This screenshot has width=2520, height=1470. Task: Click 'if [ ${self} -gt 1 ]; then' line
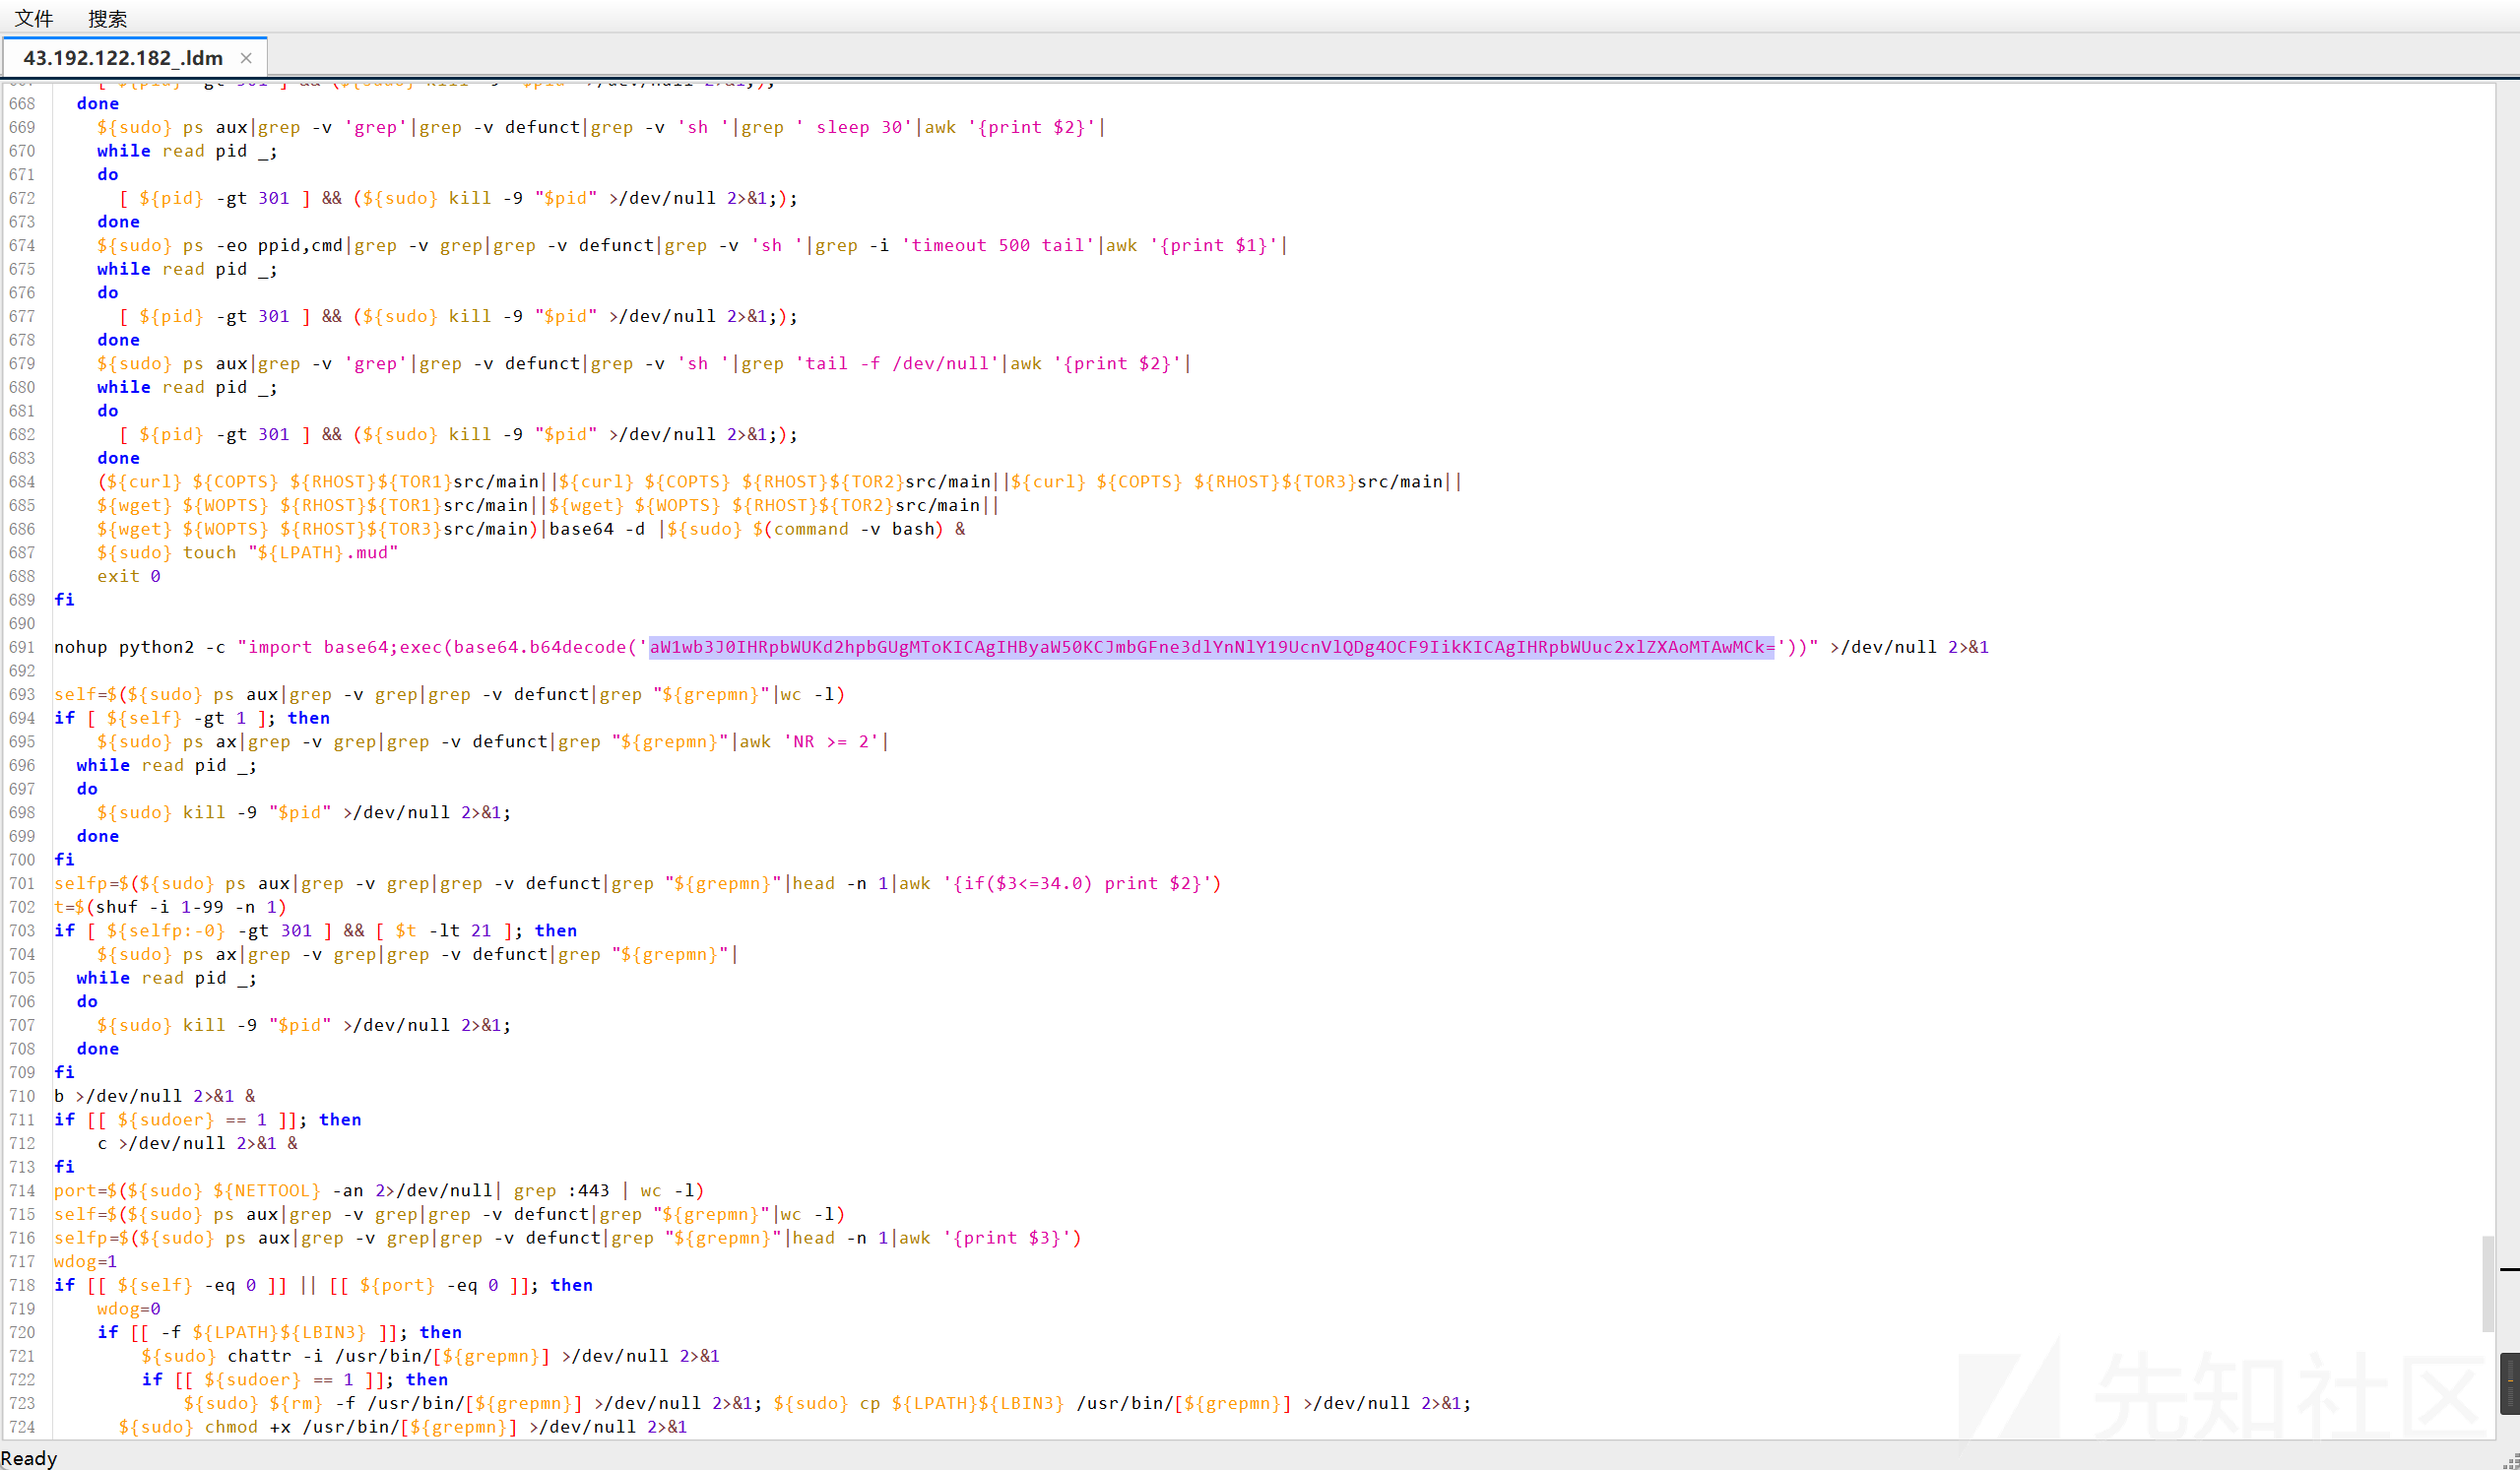(x=192, y=718)
